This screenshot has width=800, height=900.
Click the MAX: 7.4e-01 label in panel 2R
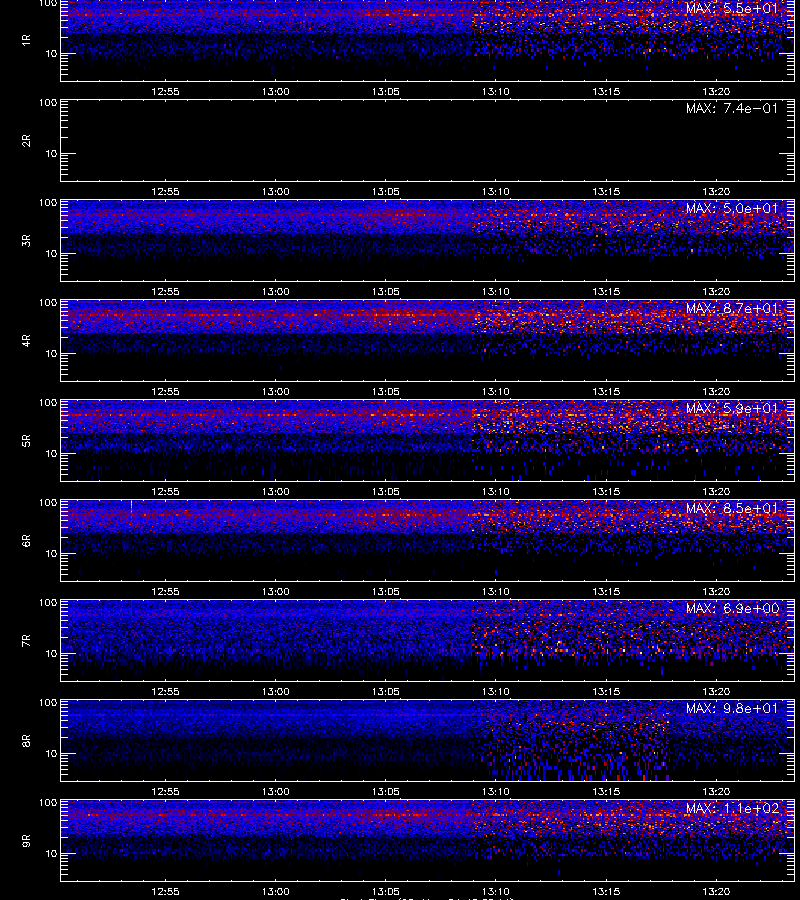[x=732, y=108]
